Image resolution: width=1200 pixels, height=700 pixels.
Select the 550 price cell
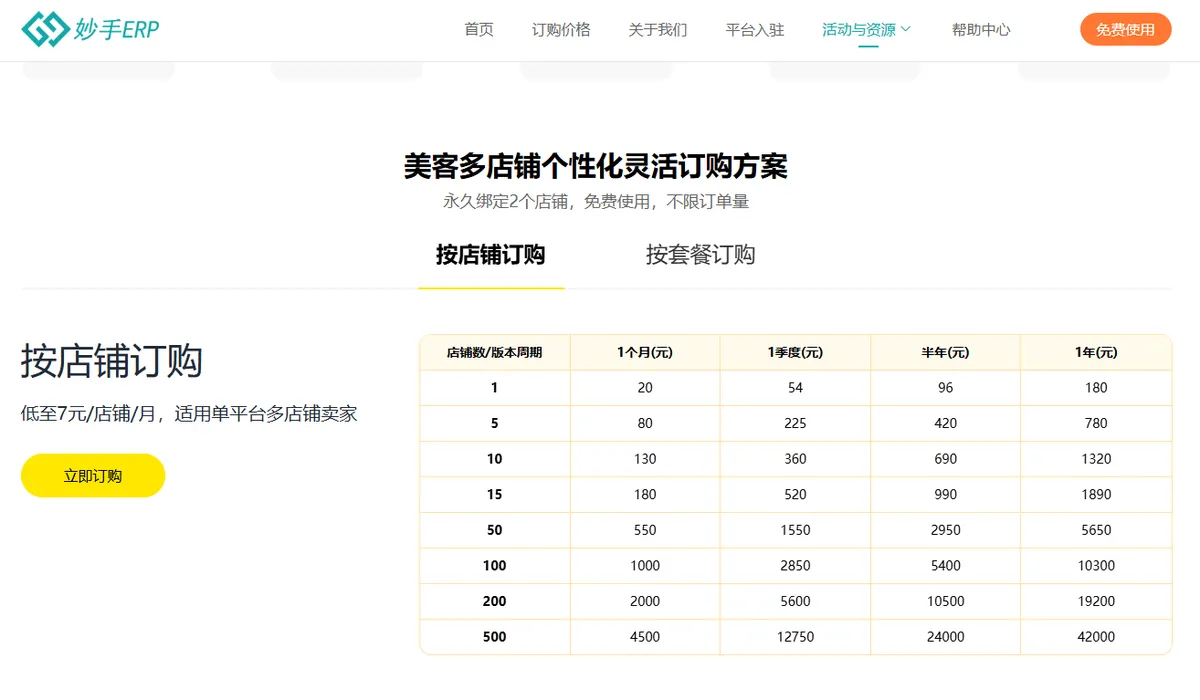645,530
